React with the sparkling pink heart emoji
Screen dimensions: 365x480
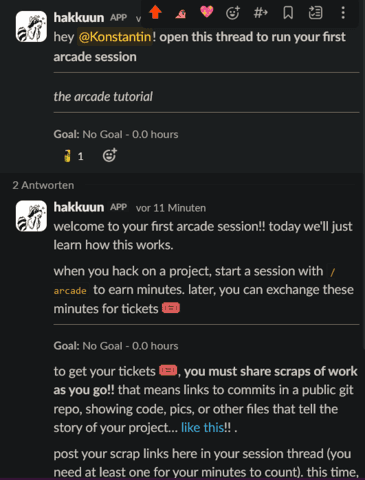click(206, 12)
